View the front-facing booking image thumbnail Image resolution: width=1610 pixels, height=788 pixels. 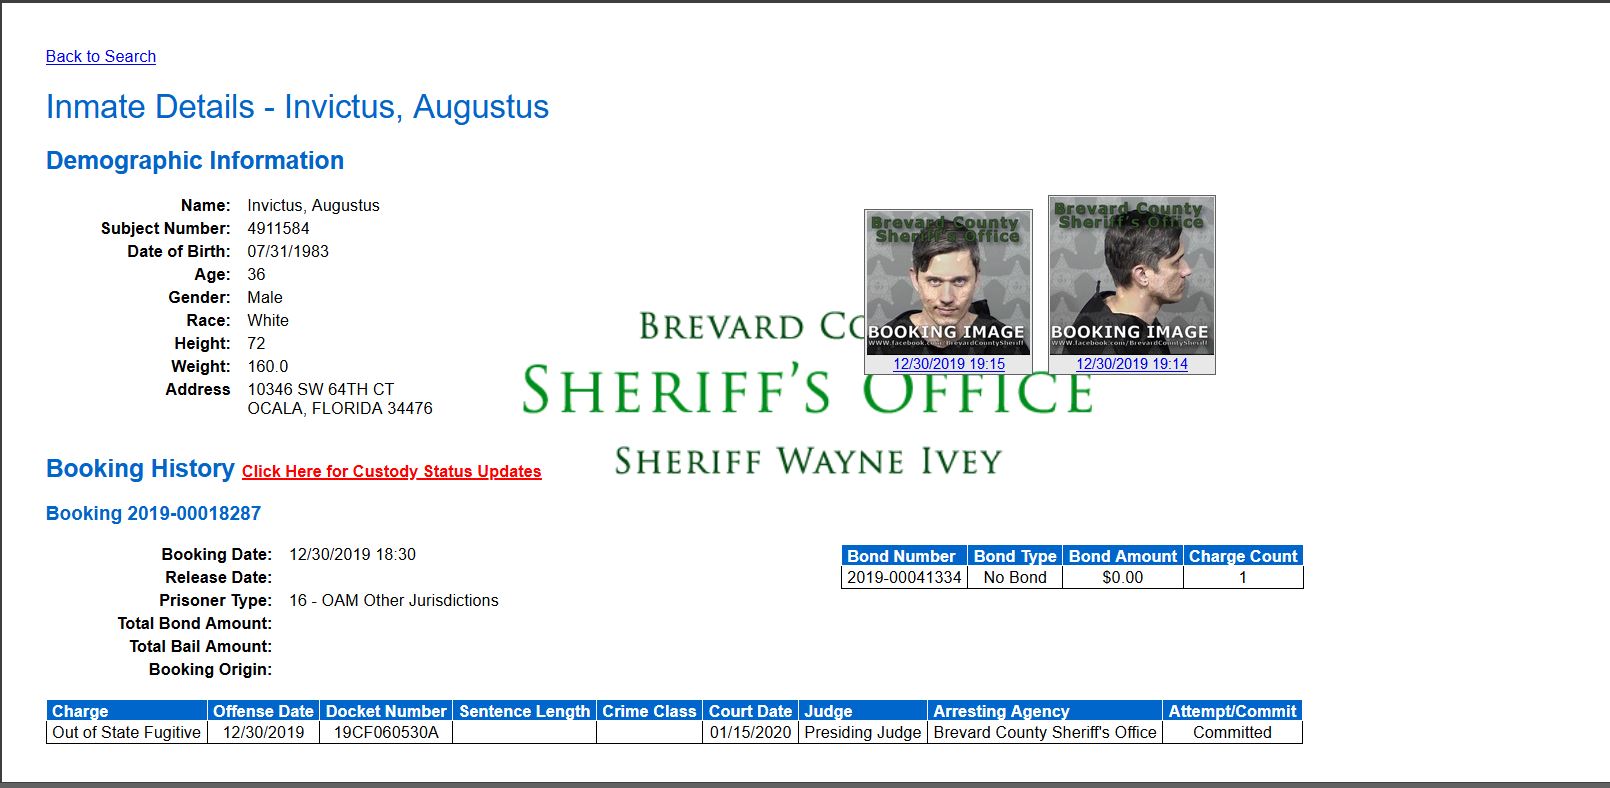point(948,282)
